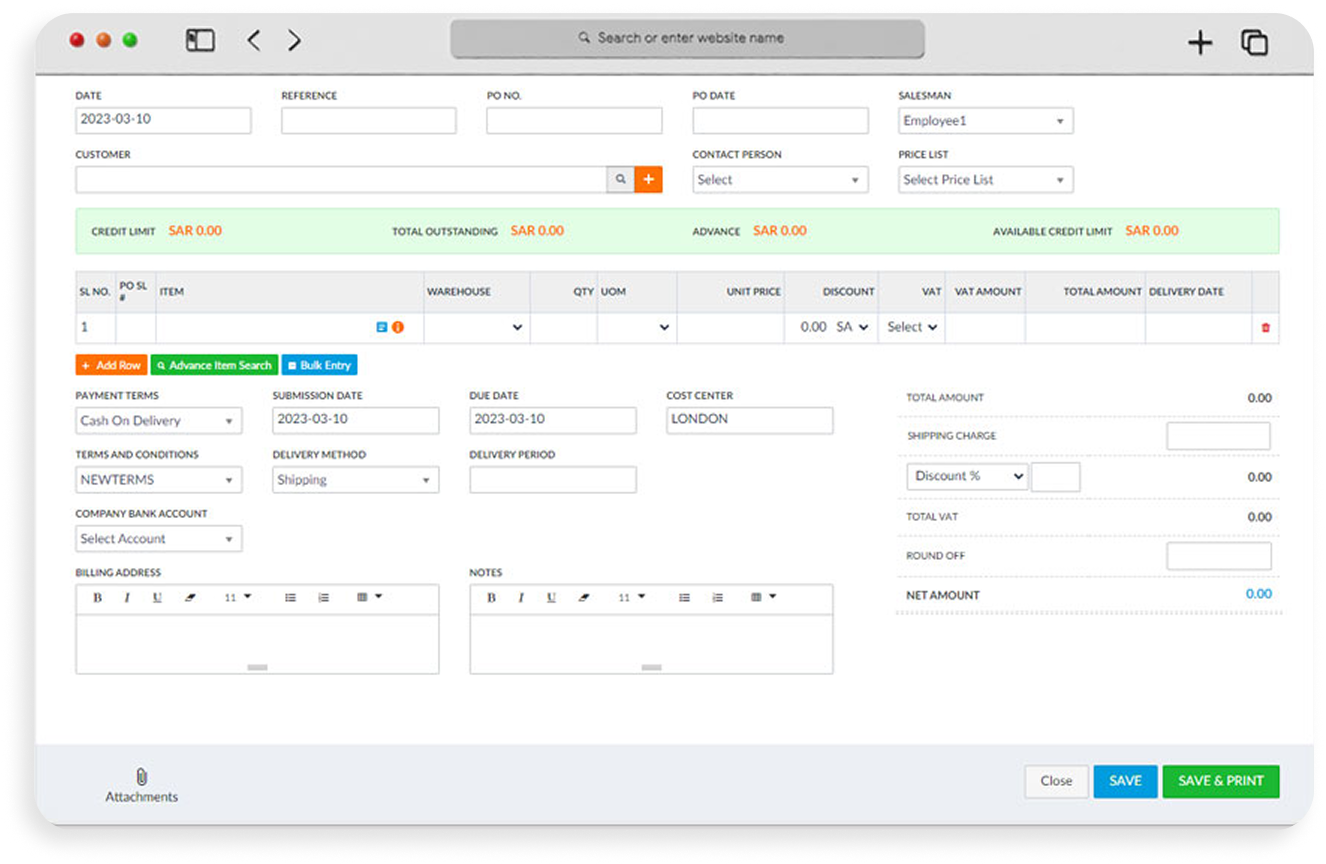Viewport: 1326px width, 864px height.
Task: Toggle italic in the Notes editor
Action: 520,598
